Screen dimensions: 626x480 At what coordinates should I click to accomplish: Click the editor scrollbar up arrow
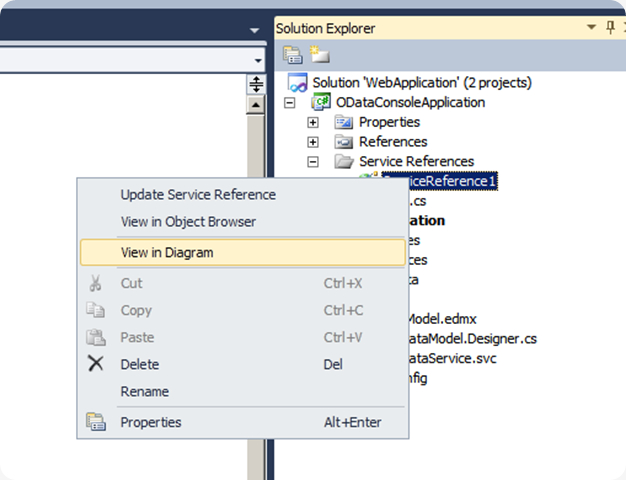point(256,105)
